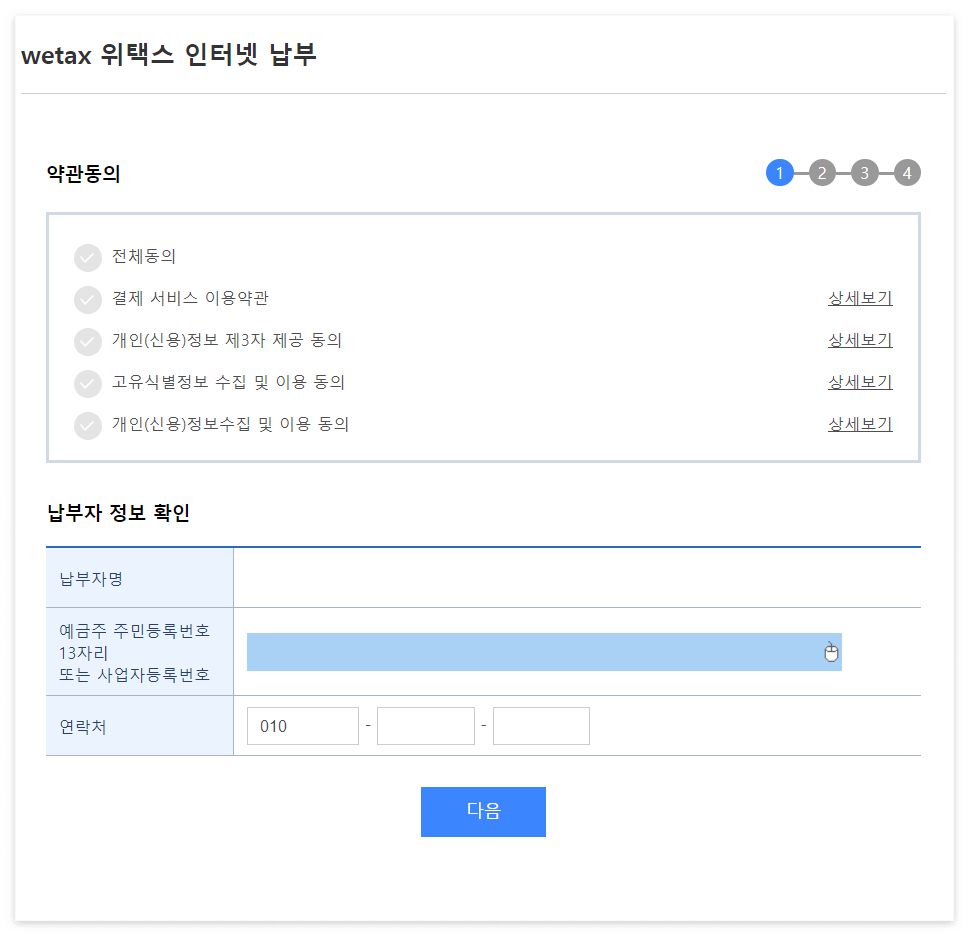Viewport: 969px width, 936px height.
Task: Open 상세보기 next to 개인(신용)정보수집 동의
Action: coord(859,424)
